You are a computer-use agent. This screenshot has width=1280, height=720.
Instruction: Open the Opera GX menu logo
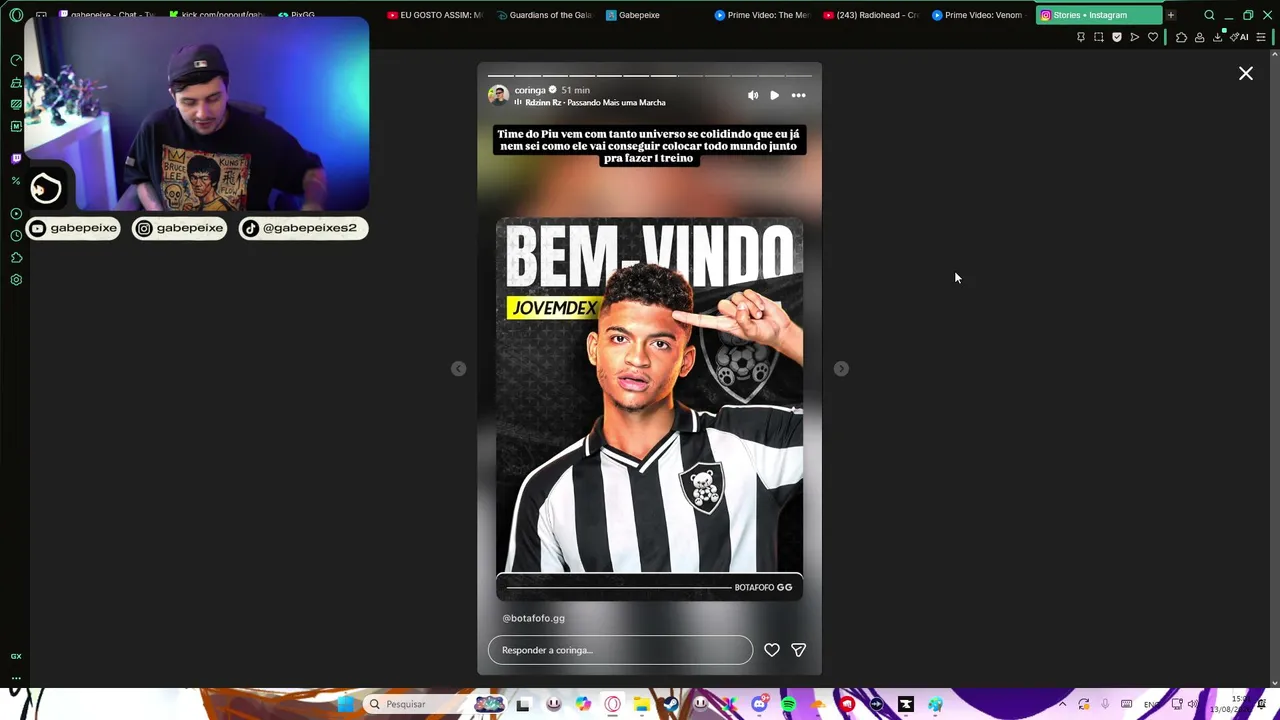point(16,15)
